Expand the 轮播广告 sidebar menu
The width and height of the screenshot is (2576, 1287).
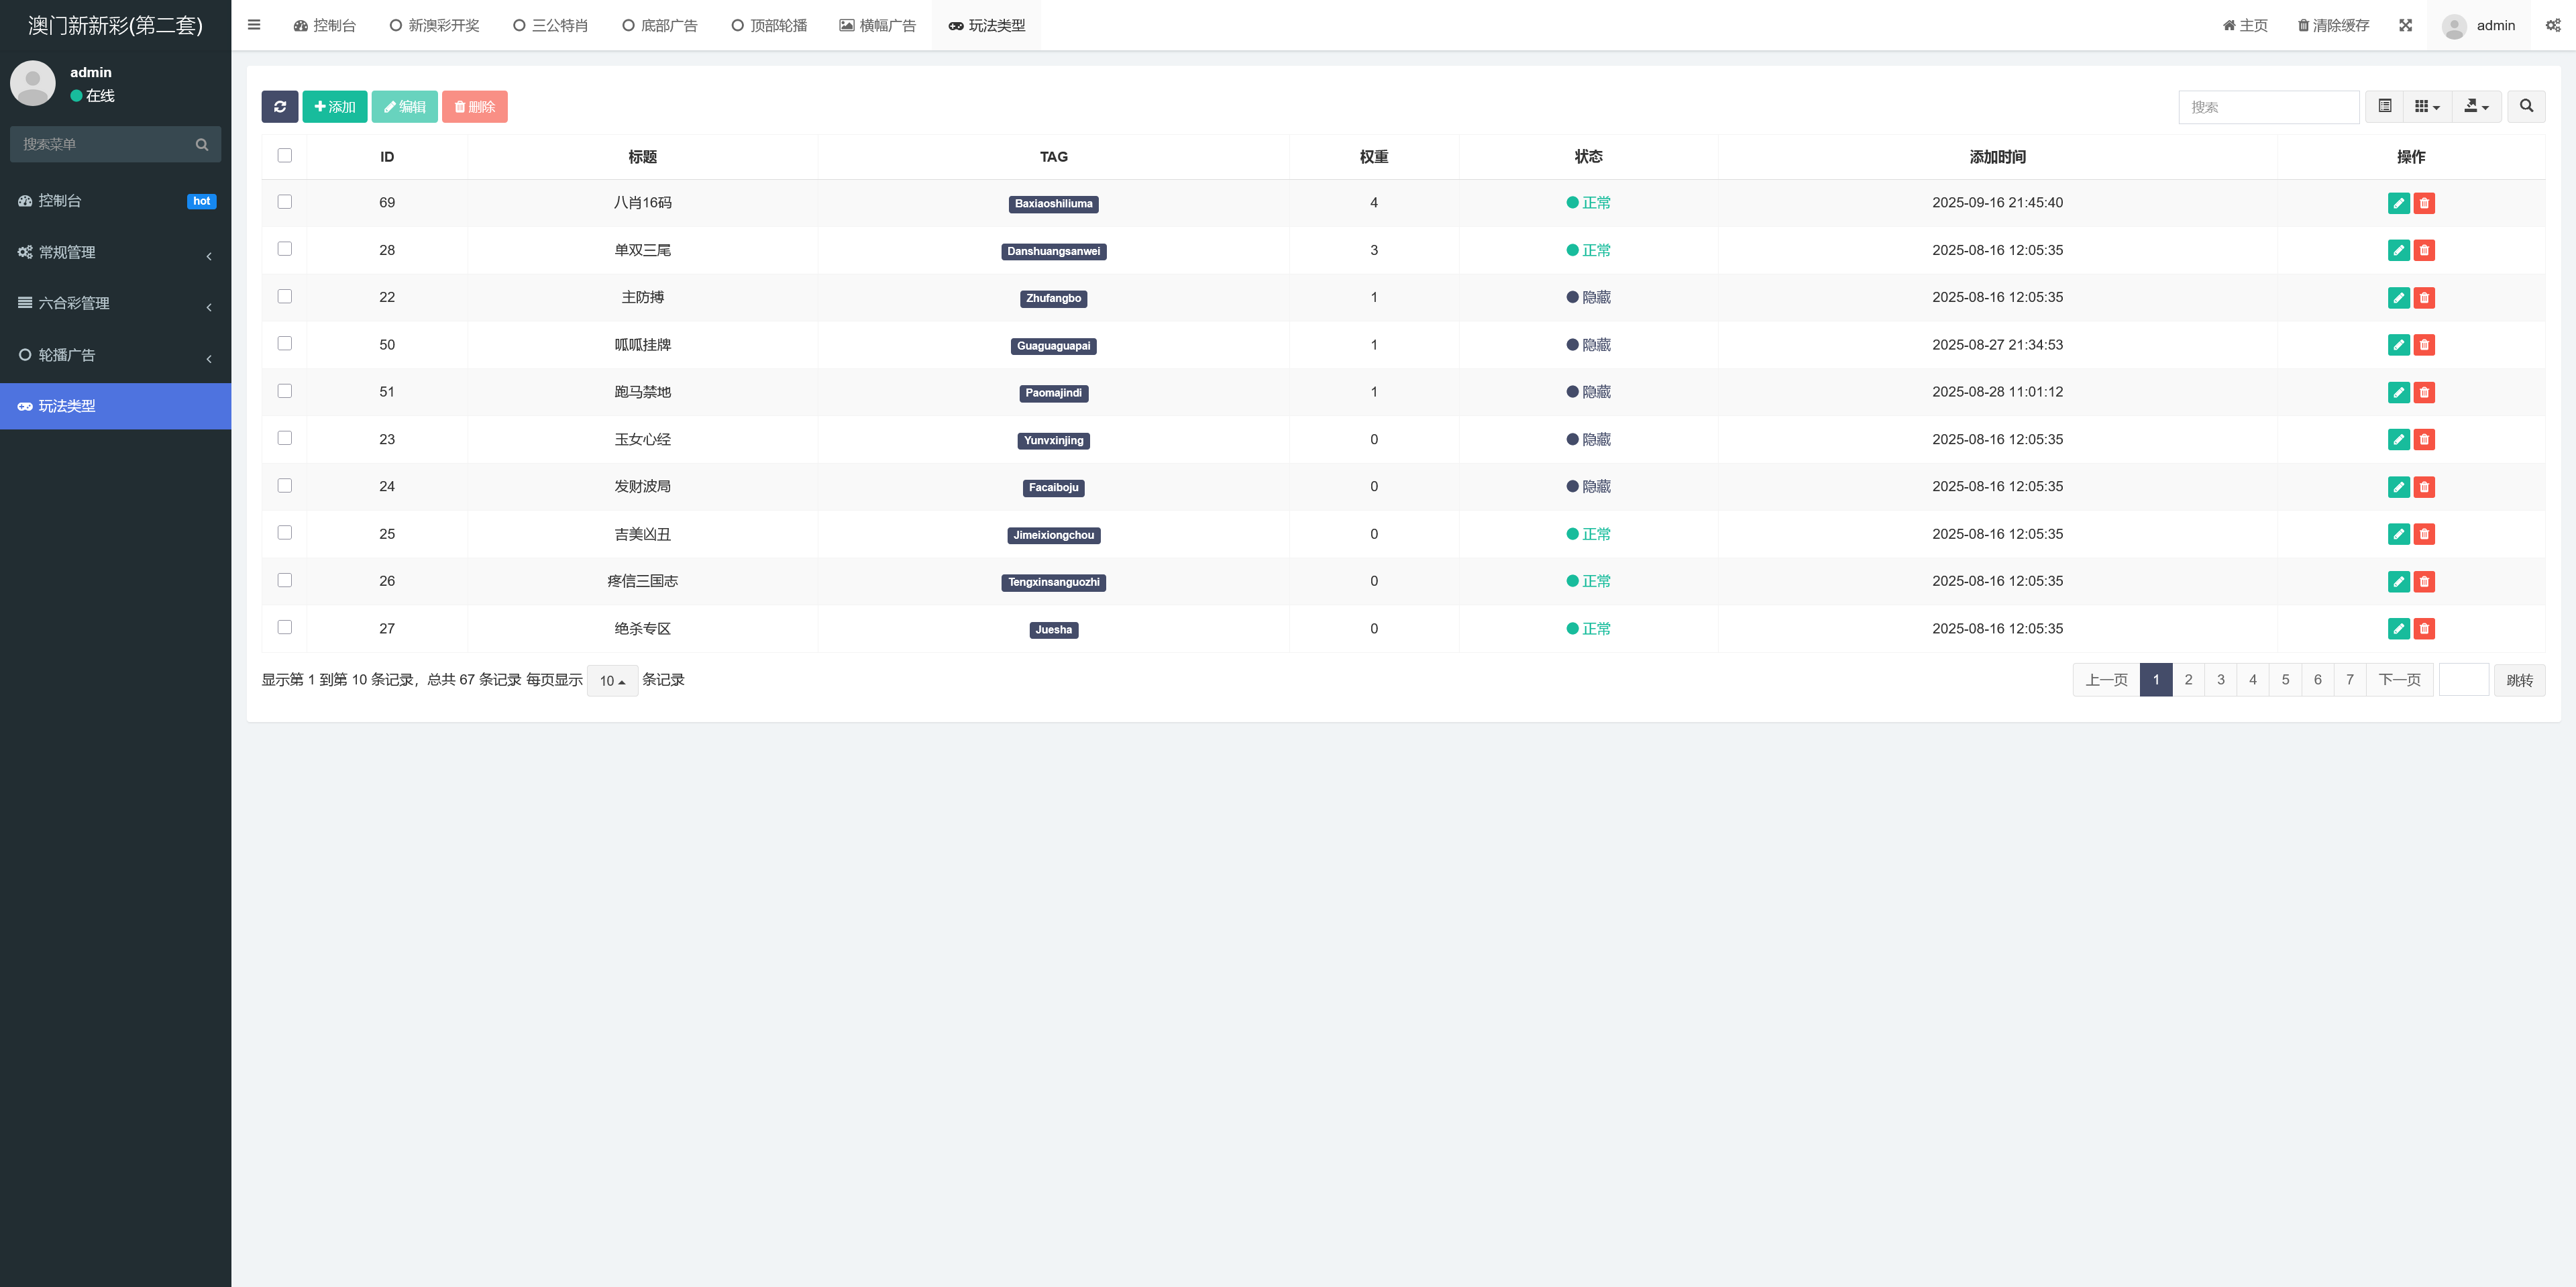coord(115,355)
